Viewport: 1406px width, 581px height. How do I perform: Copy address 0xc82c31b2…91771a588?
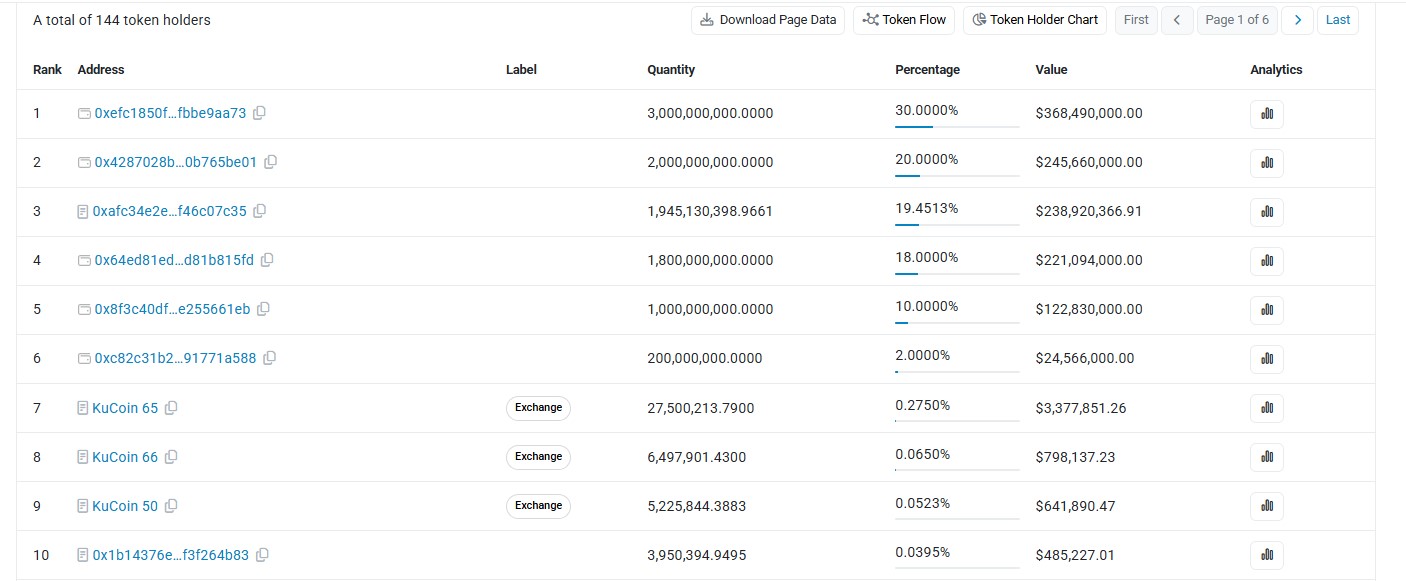[x=269, y=358]
